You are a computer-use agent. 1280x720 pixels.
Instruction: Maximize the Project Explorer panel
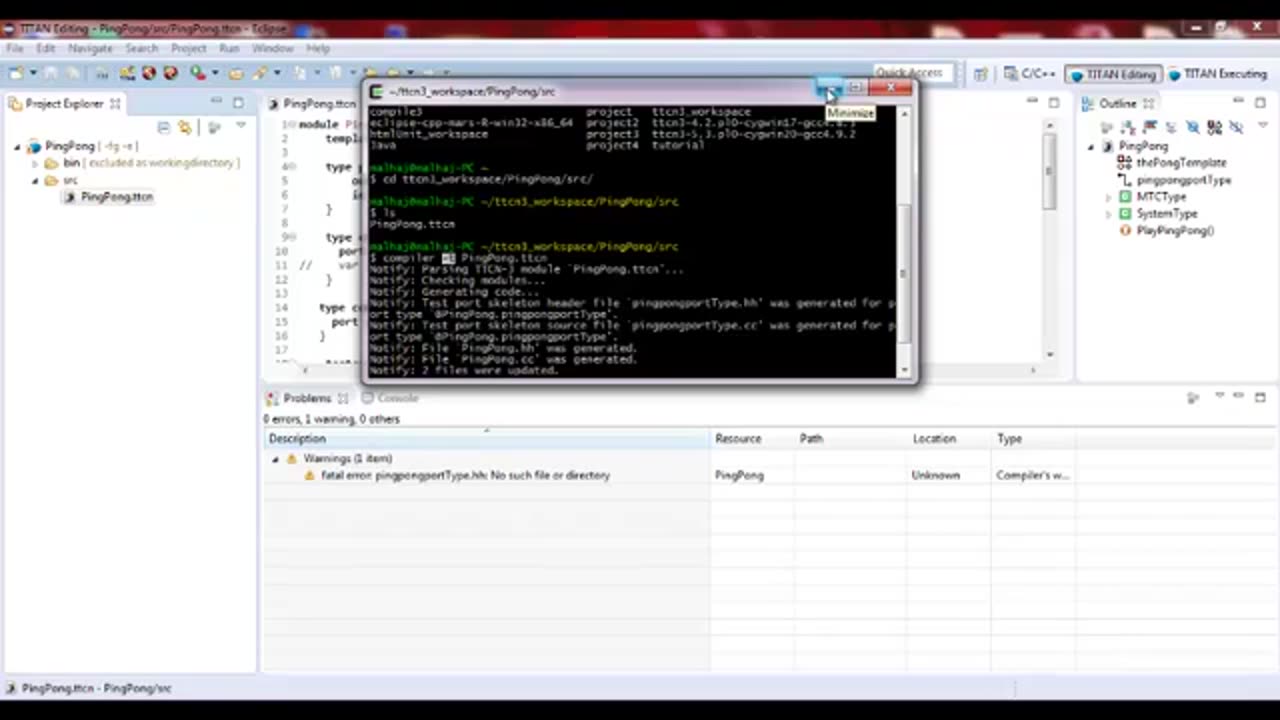click(x=238, y=102)
